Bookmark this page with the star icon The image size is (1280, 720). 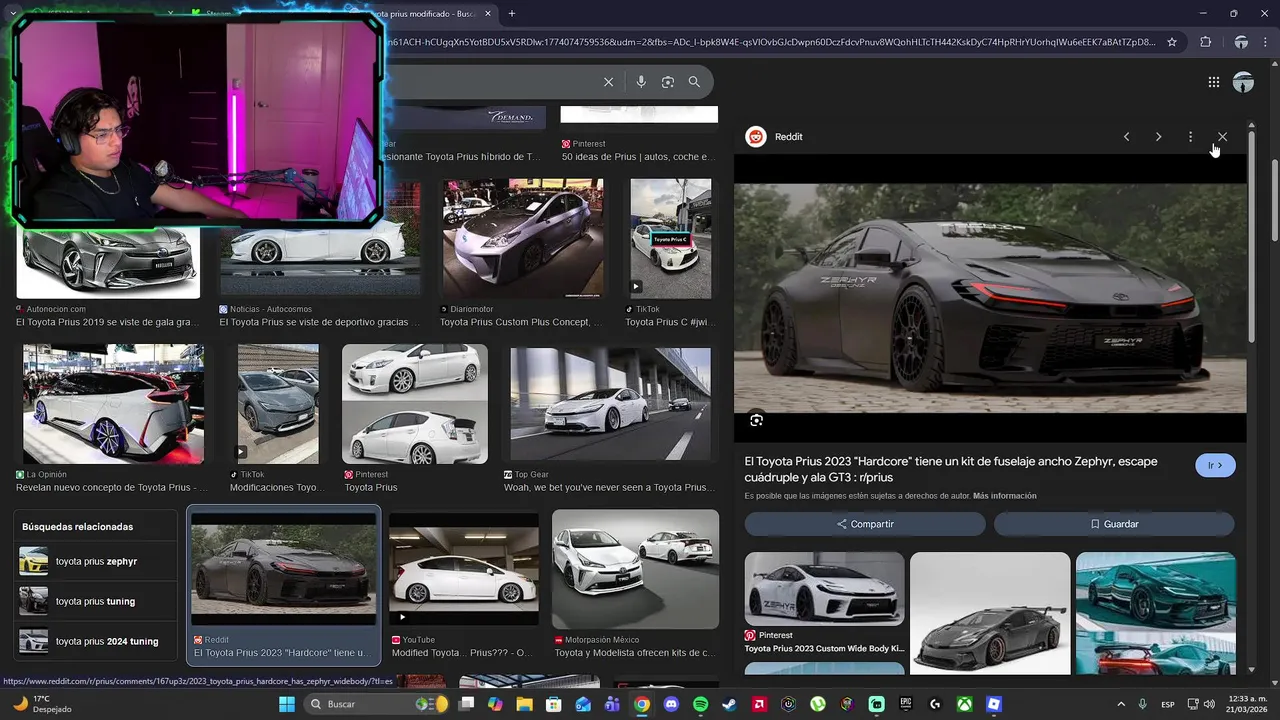pos(1172,42)
